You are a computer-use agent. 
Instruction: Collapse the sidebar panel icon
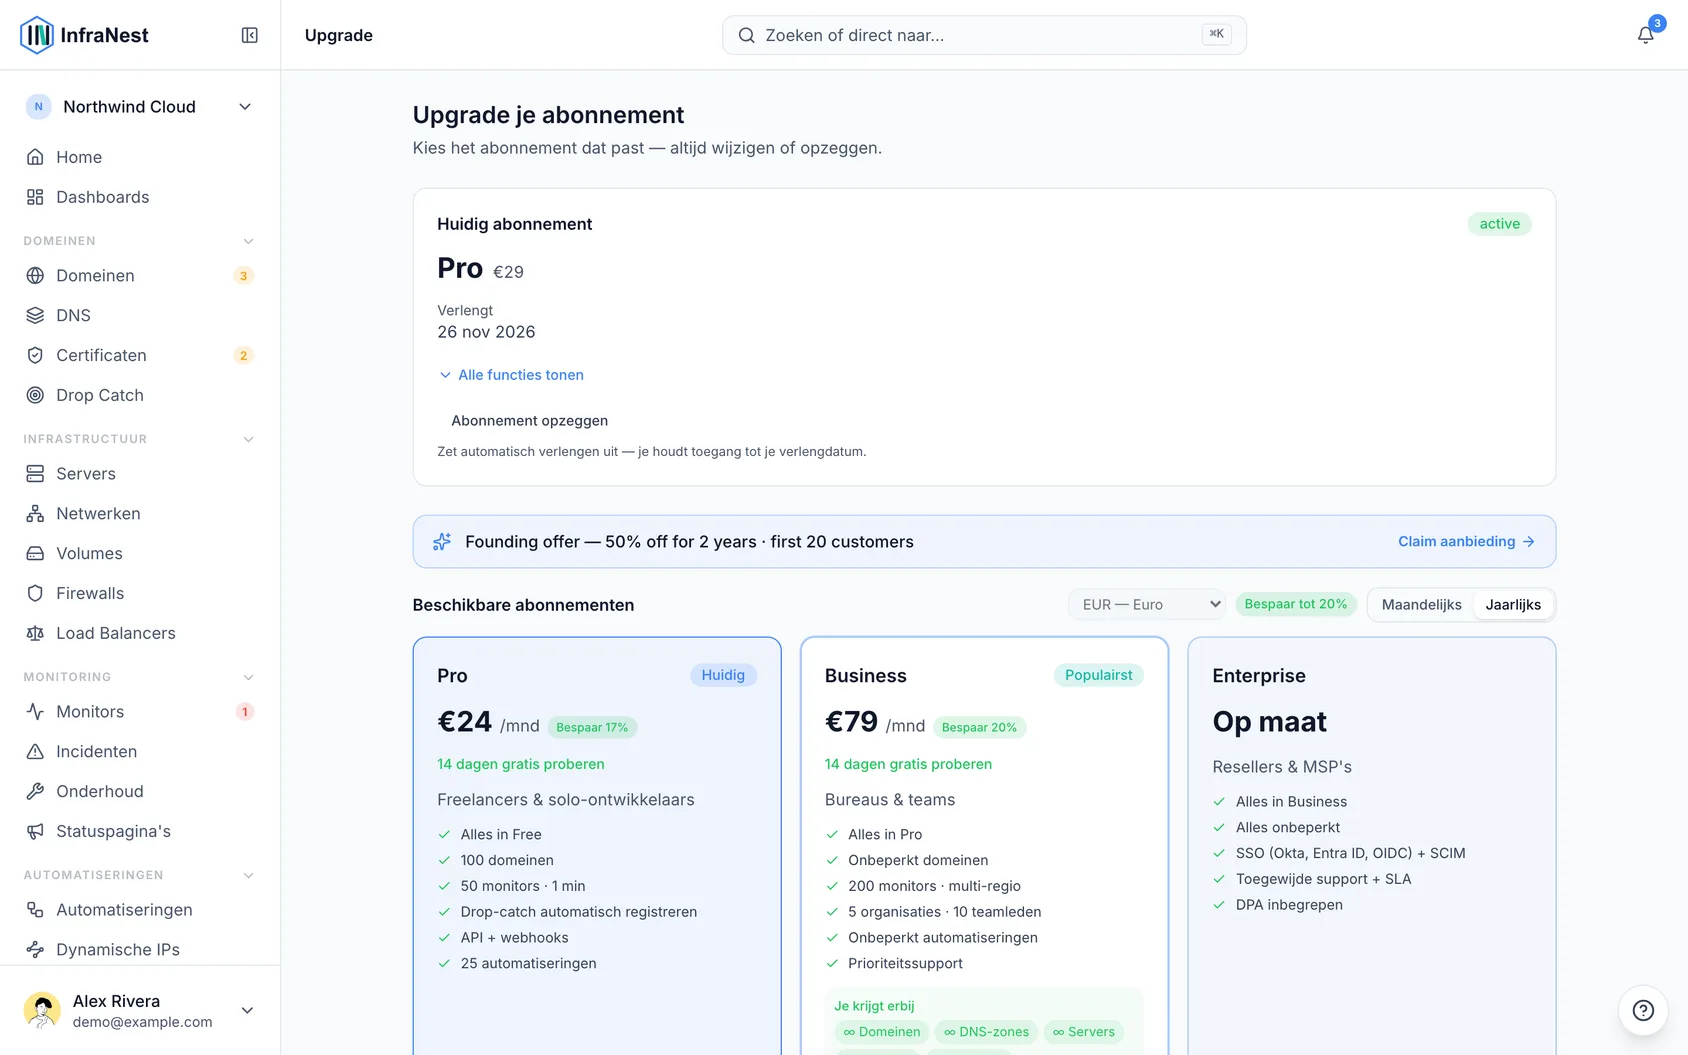[250, 35]
